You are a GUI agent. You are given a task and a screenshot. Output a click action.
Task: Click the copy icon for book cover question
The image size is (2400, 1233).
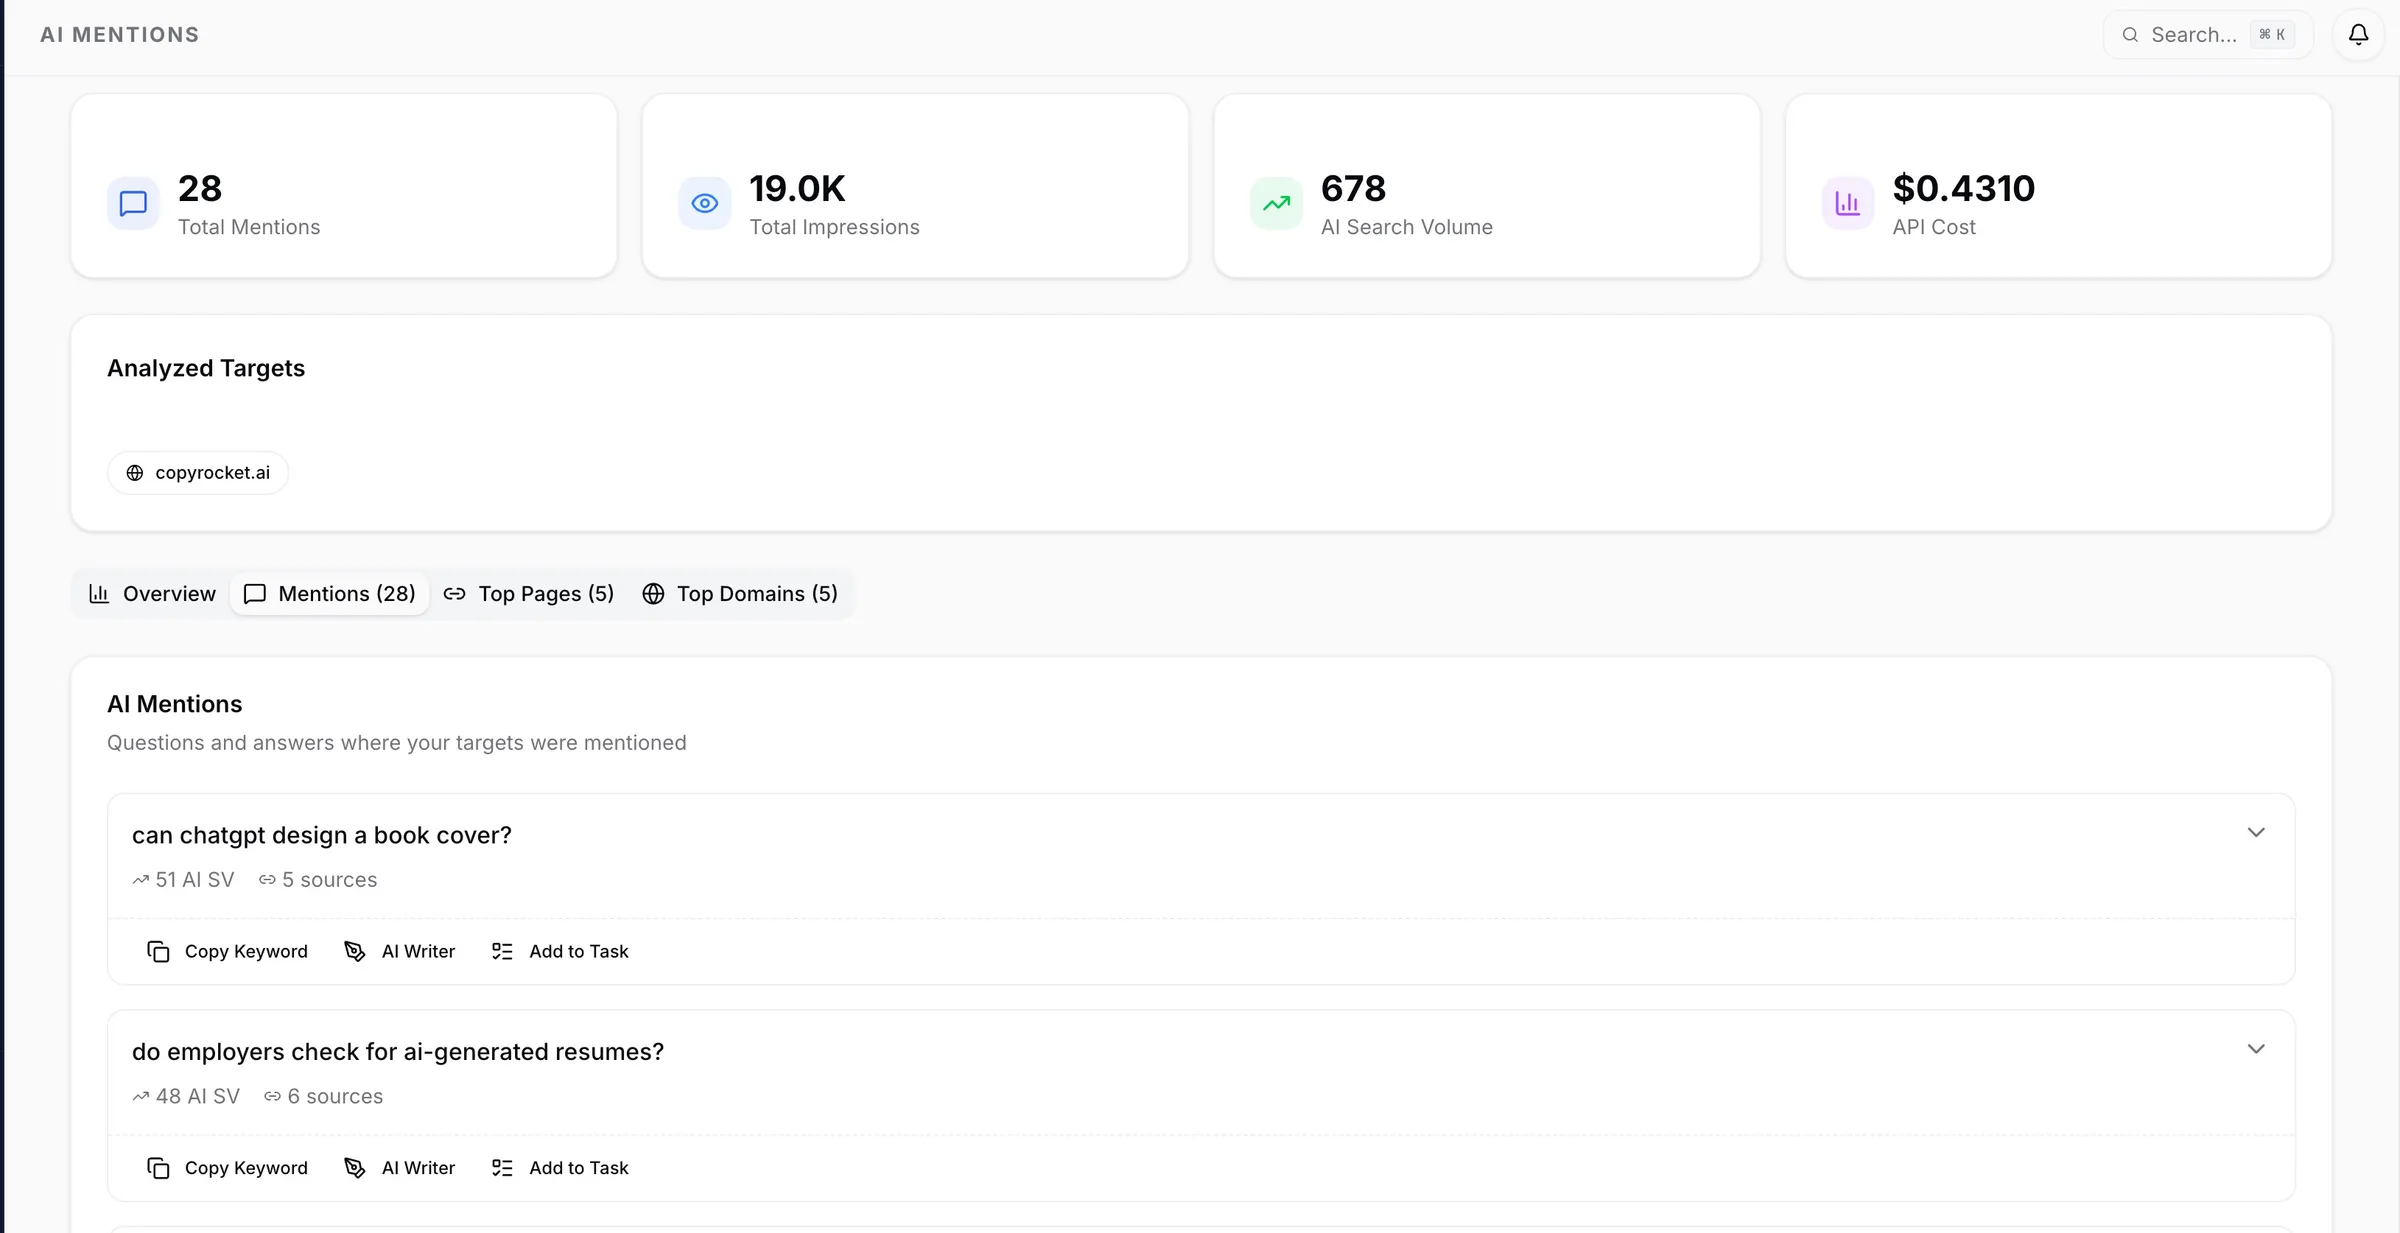tap(158, 952)
